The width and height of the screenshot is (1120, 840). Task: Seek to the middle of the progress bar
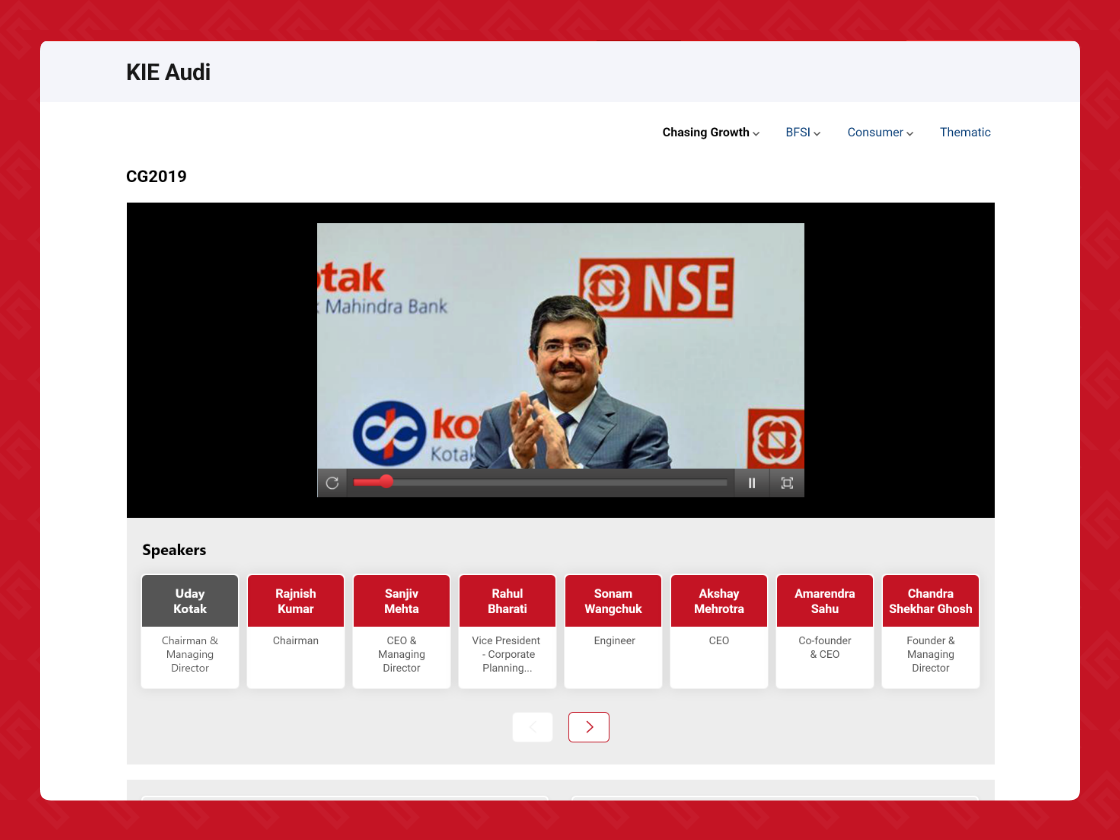(x=540, y=483)
